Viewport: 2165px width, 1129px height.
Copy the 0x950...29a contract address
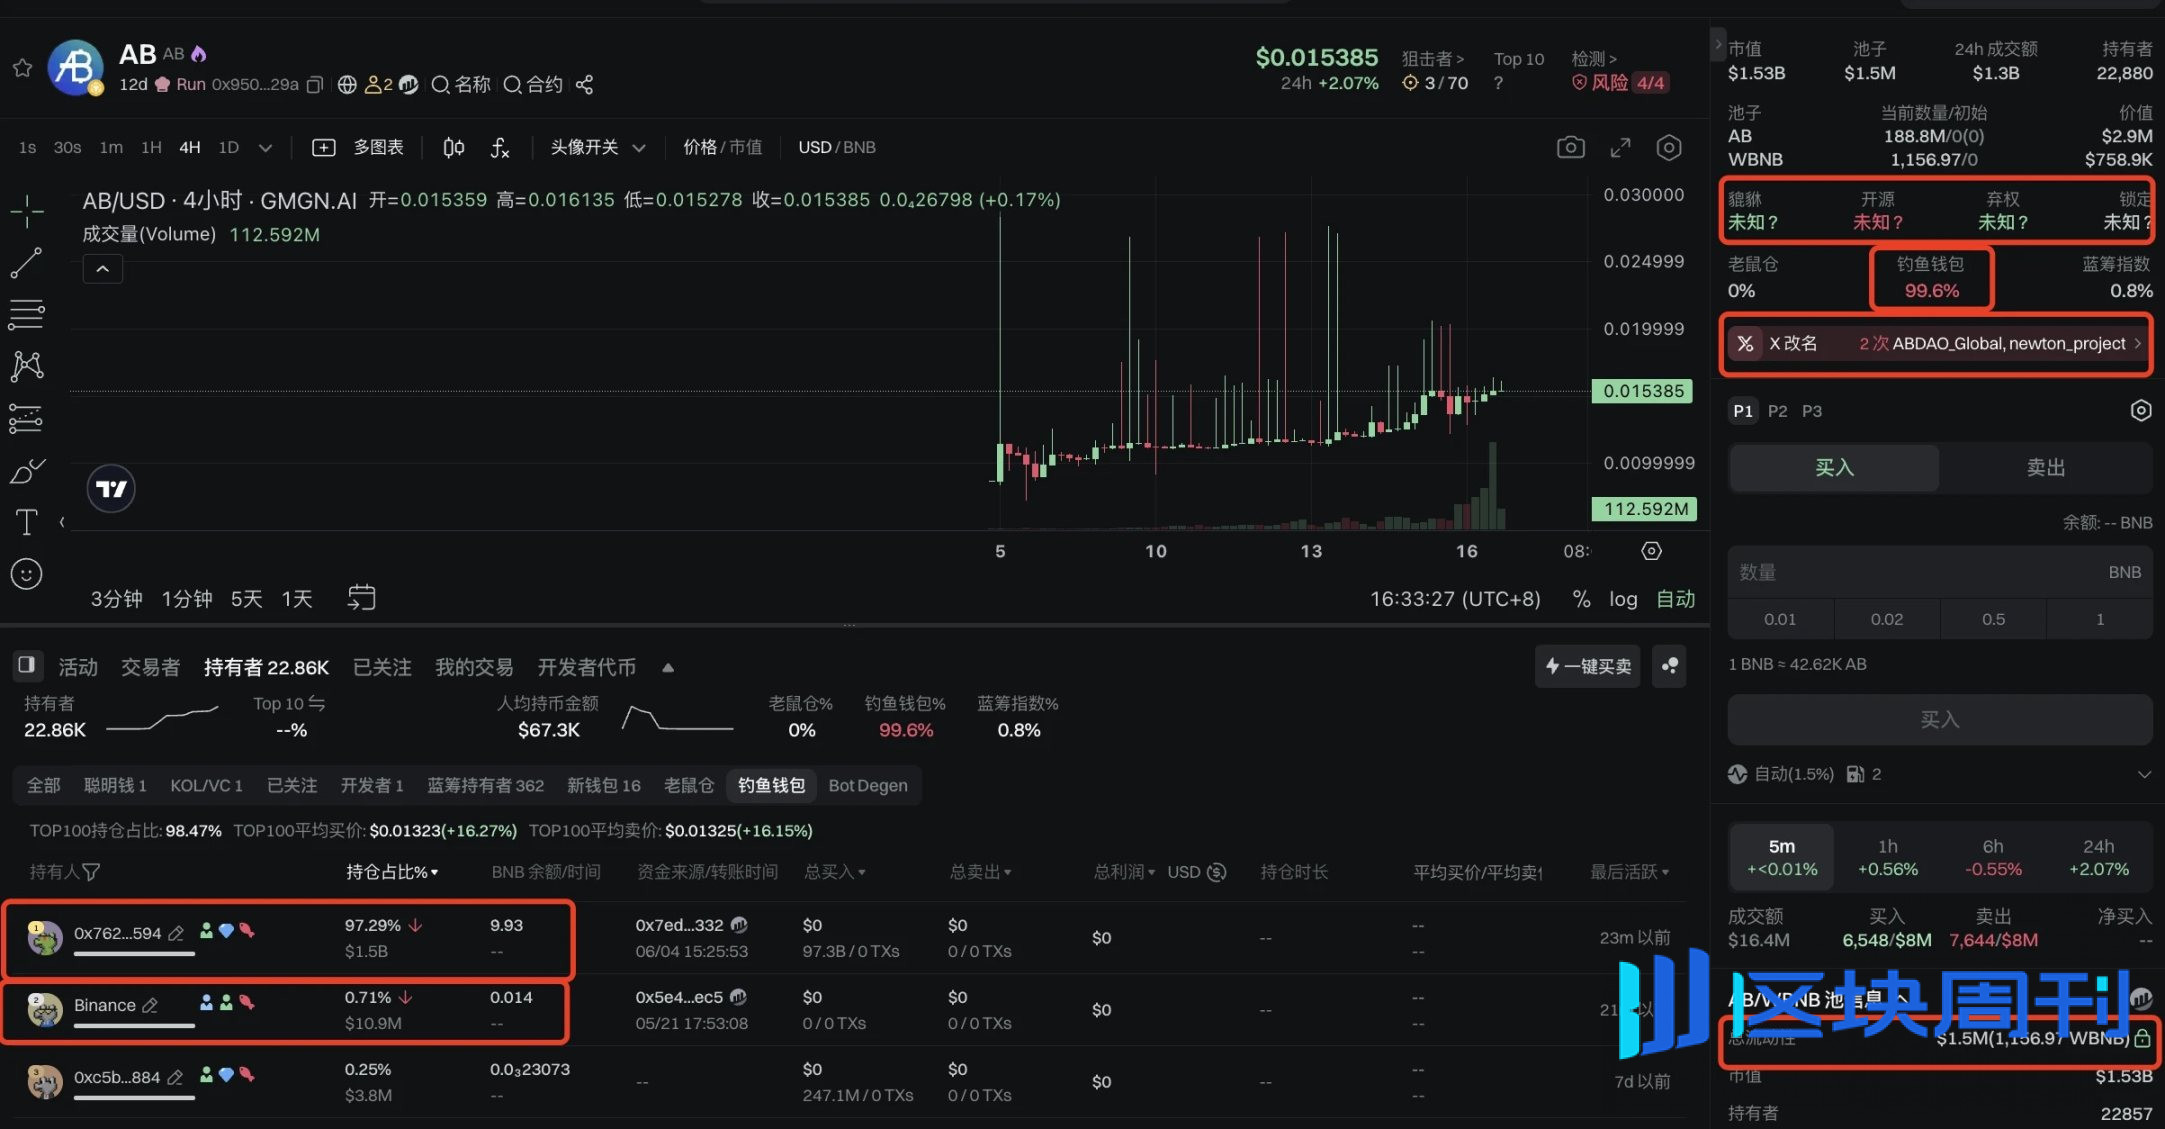[x=315, y=85]
